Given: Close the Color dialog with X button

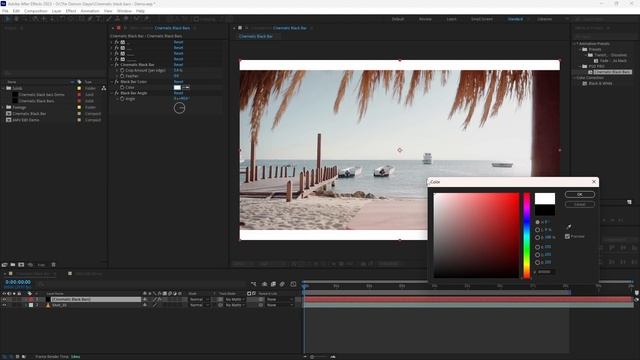Looking at the screenshot, I should click(594, 182).
